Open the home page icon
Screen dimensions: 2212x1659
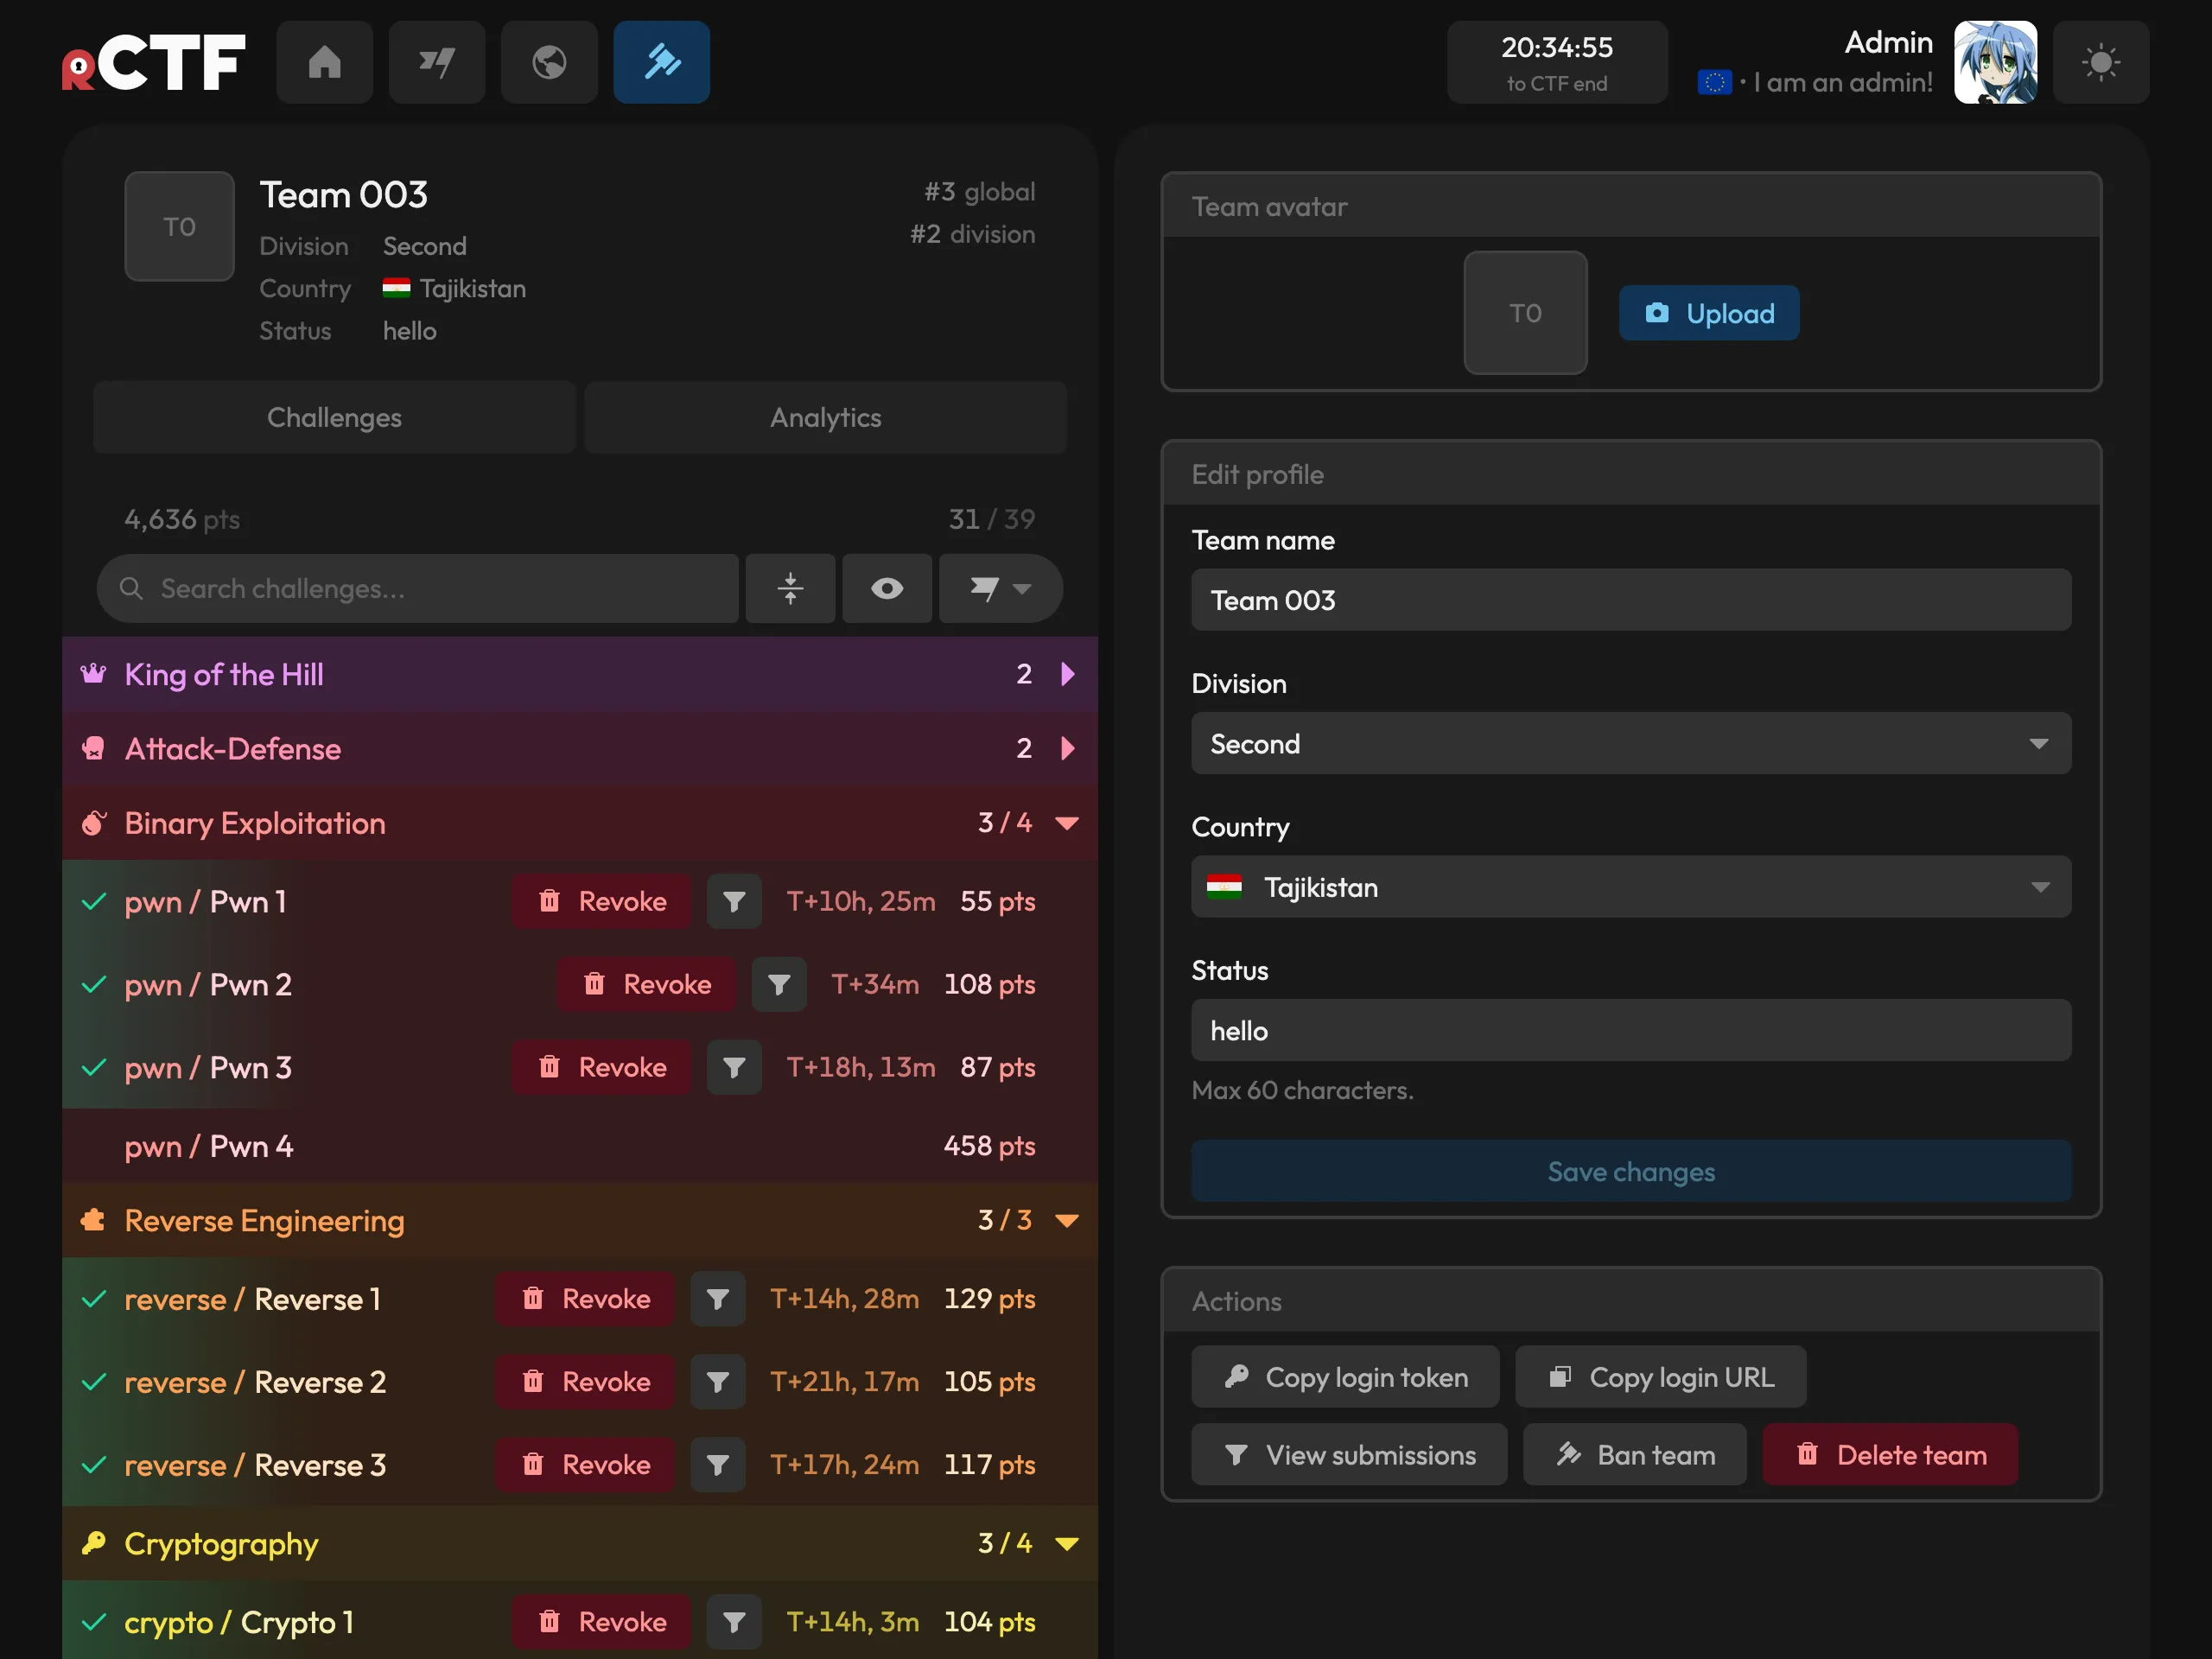tap(324, 62)
